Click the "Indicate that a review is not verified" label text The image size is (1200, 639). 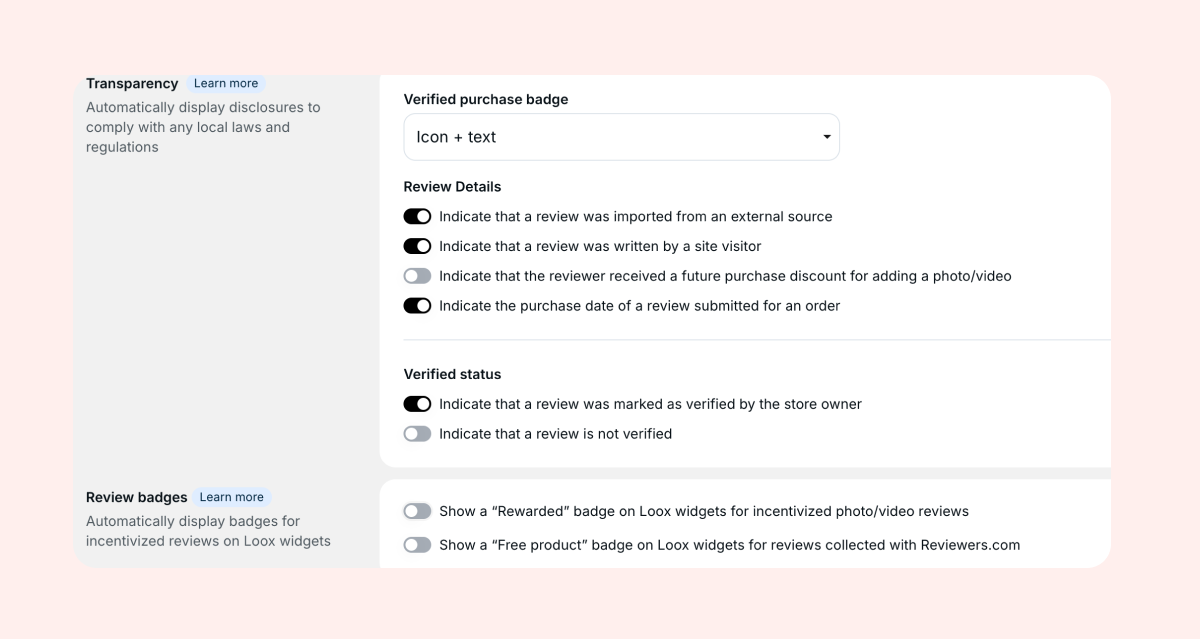555,434
